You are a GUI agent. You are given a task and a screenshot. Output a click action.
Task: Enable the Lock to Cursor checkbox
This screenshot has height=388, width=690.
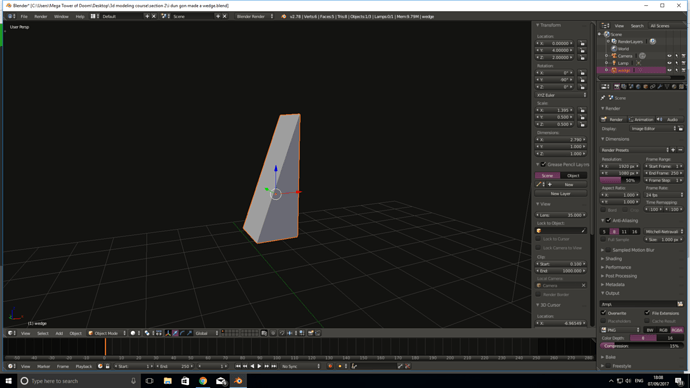pyautogui.click(x=538, y=239)
